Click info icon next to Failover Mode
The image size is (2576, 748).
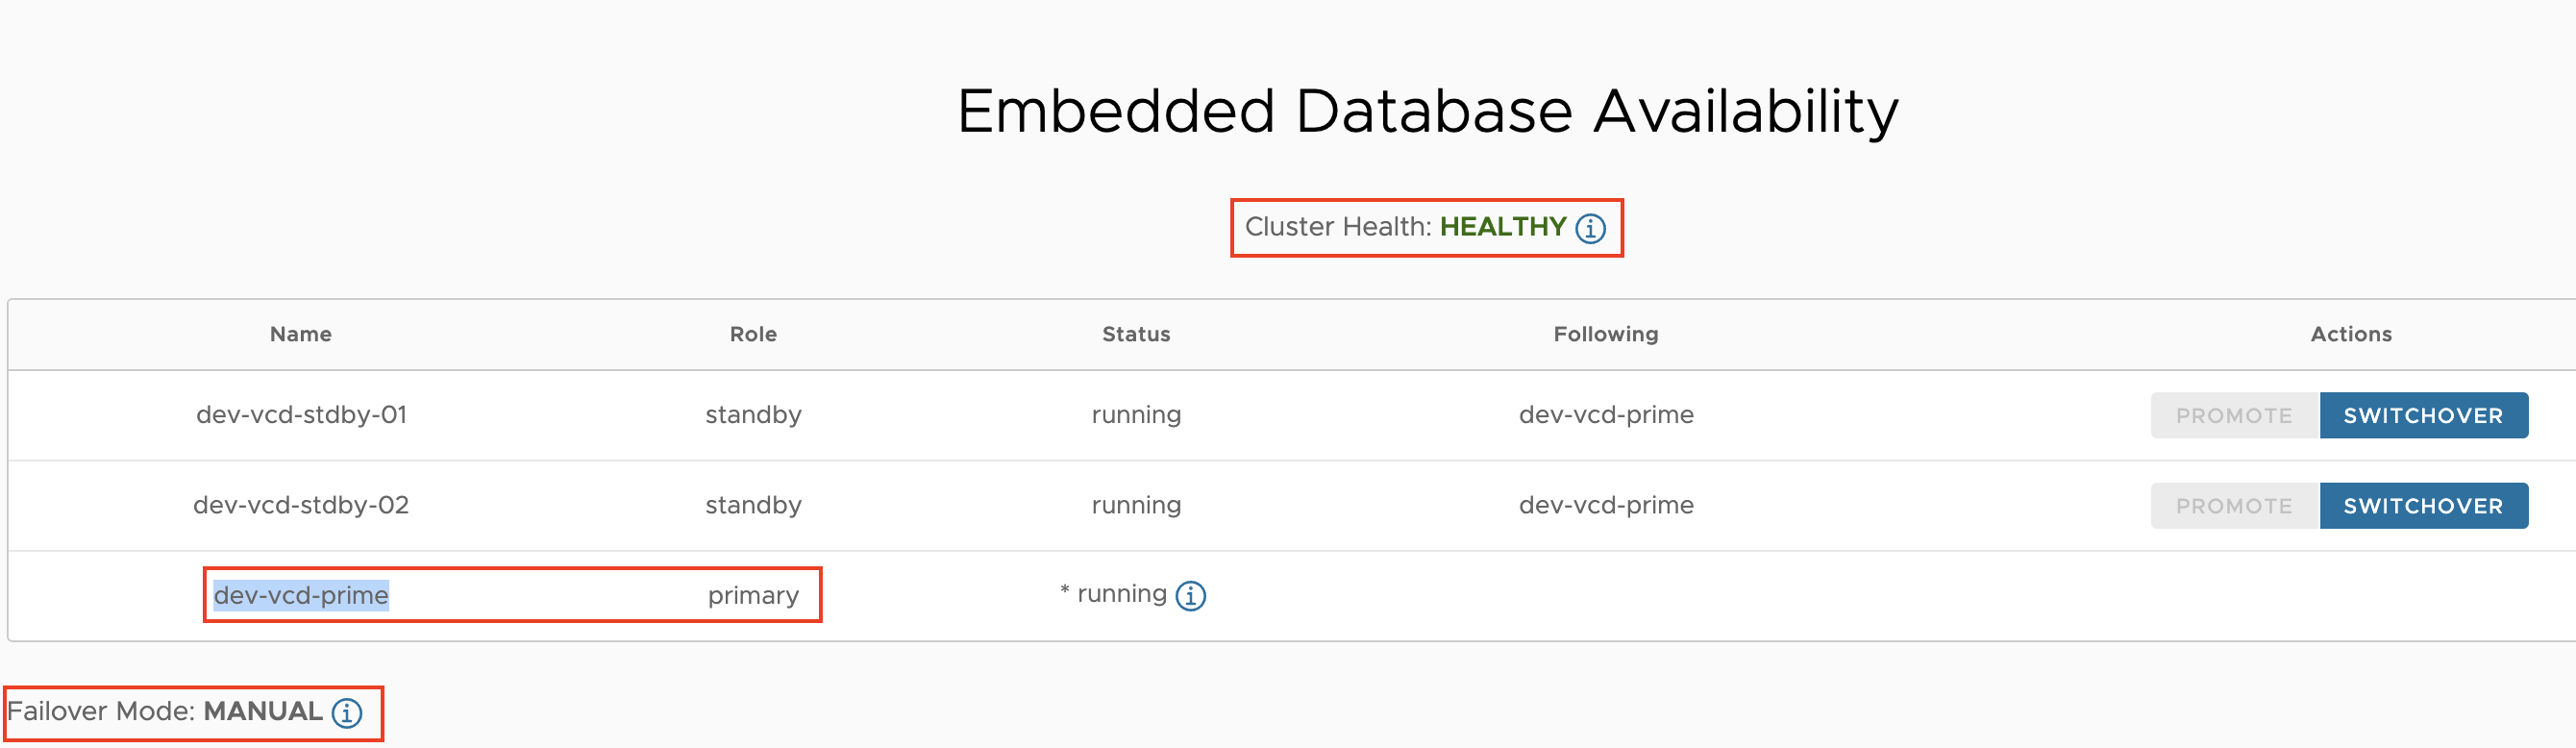(347, 713)
